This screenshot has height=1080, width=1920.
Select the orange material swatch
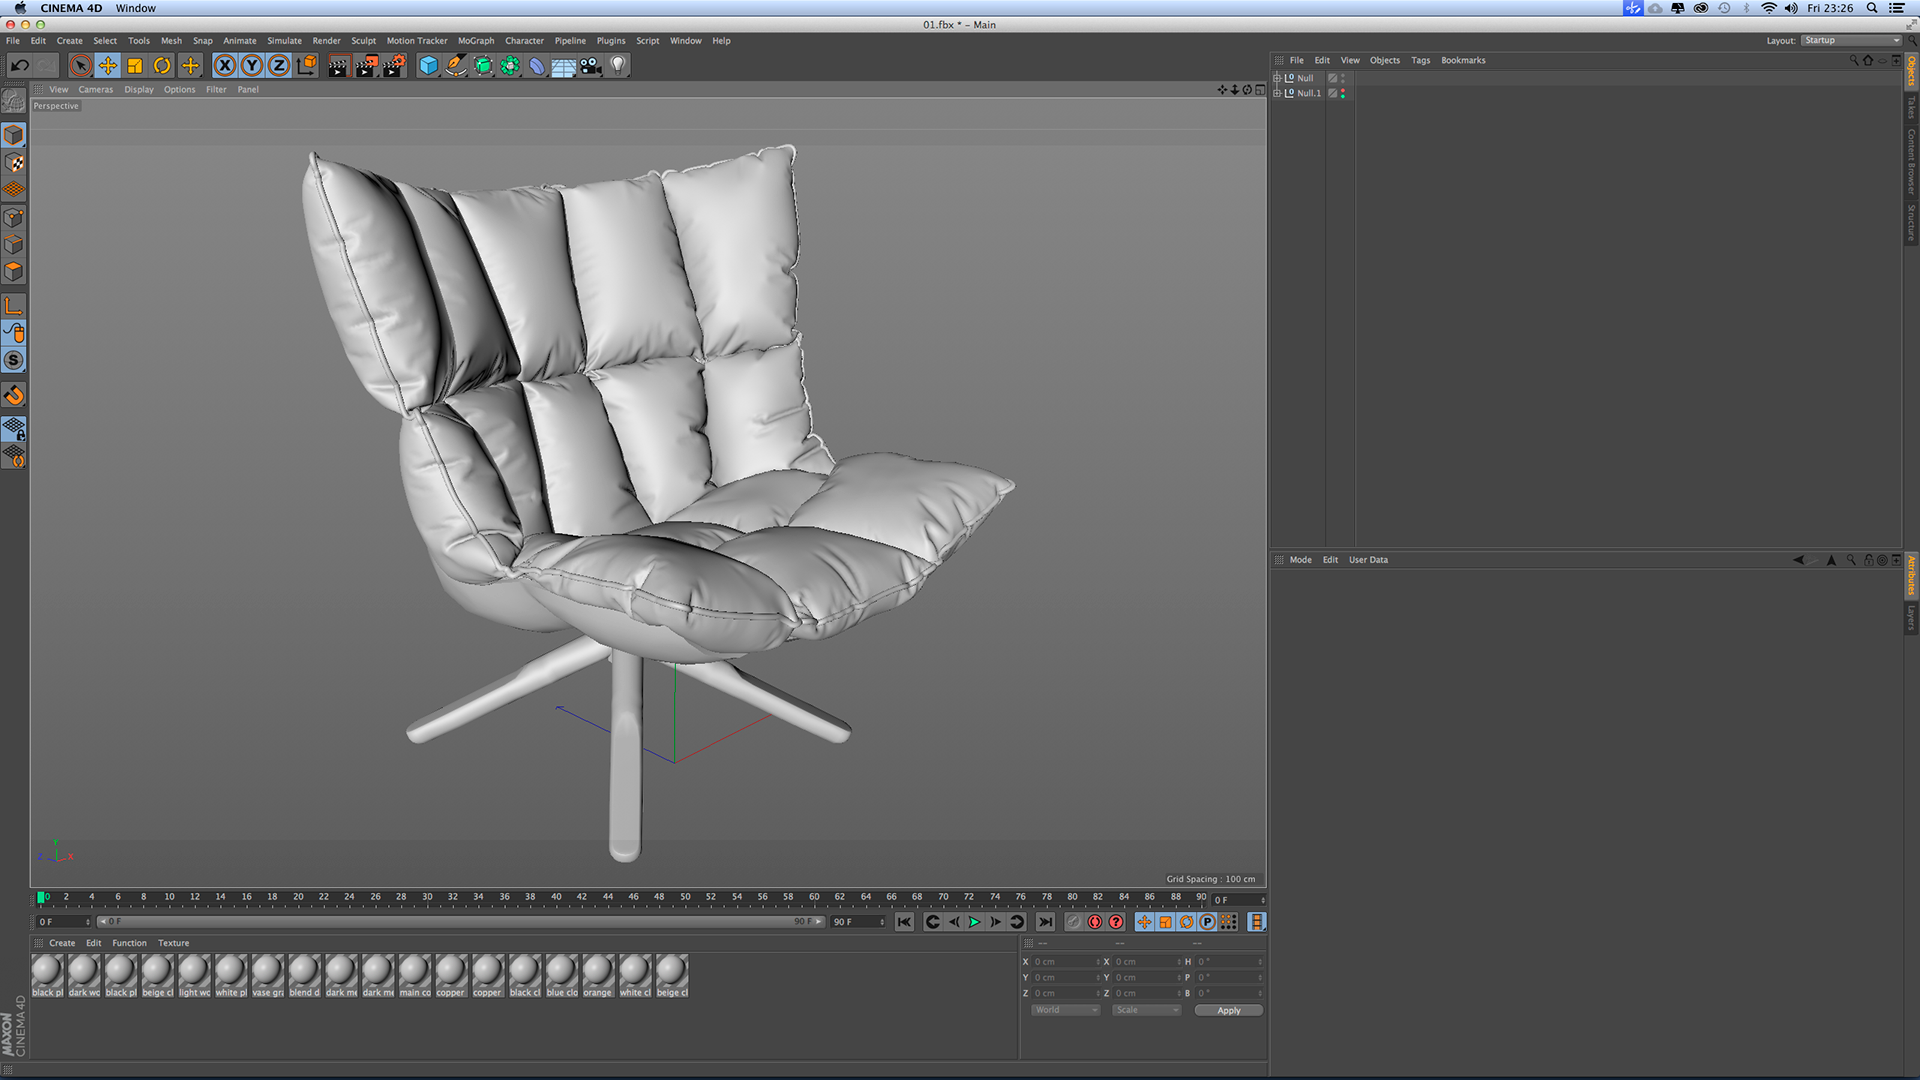pyautogui.click(x=597, y=971)
